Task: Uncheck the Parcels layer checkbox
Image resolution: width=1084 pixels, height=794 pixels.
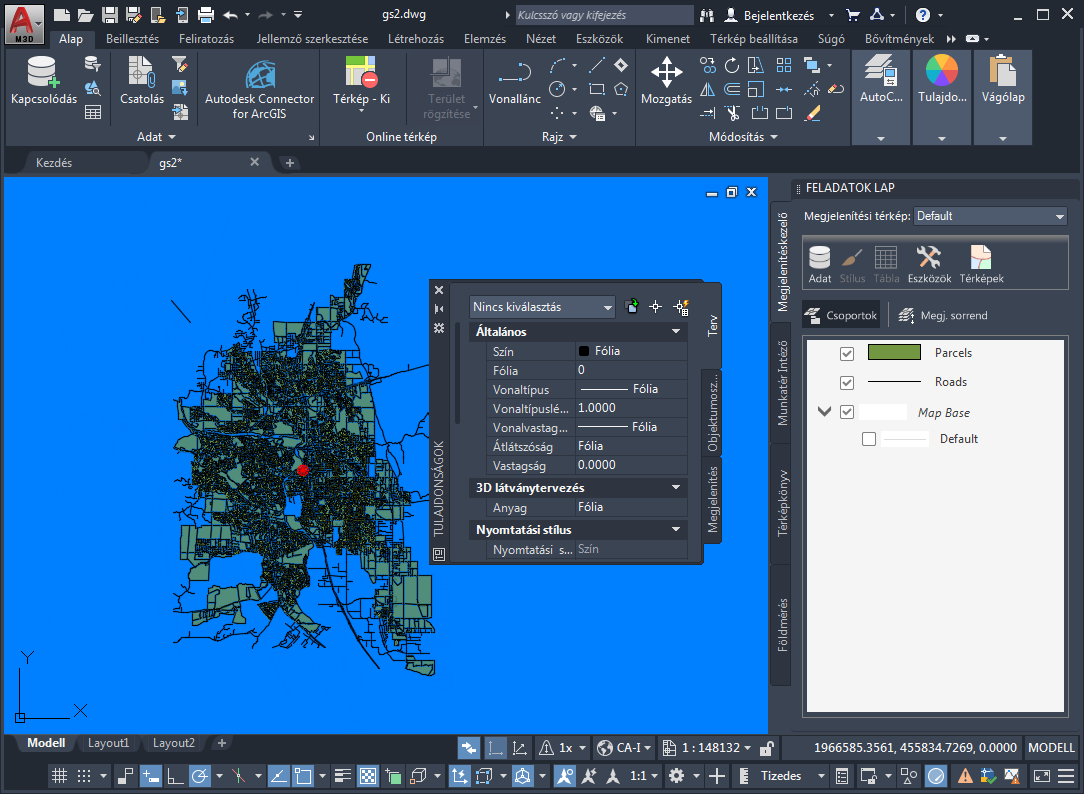Action: click(847, 353)
